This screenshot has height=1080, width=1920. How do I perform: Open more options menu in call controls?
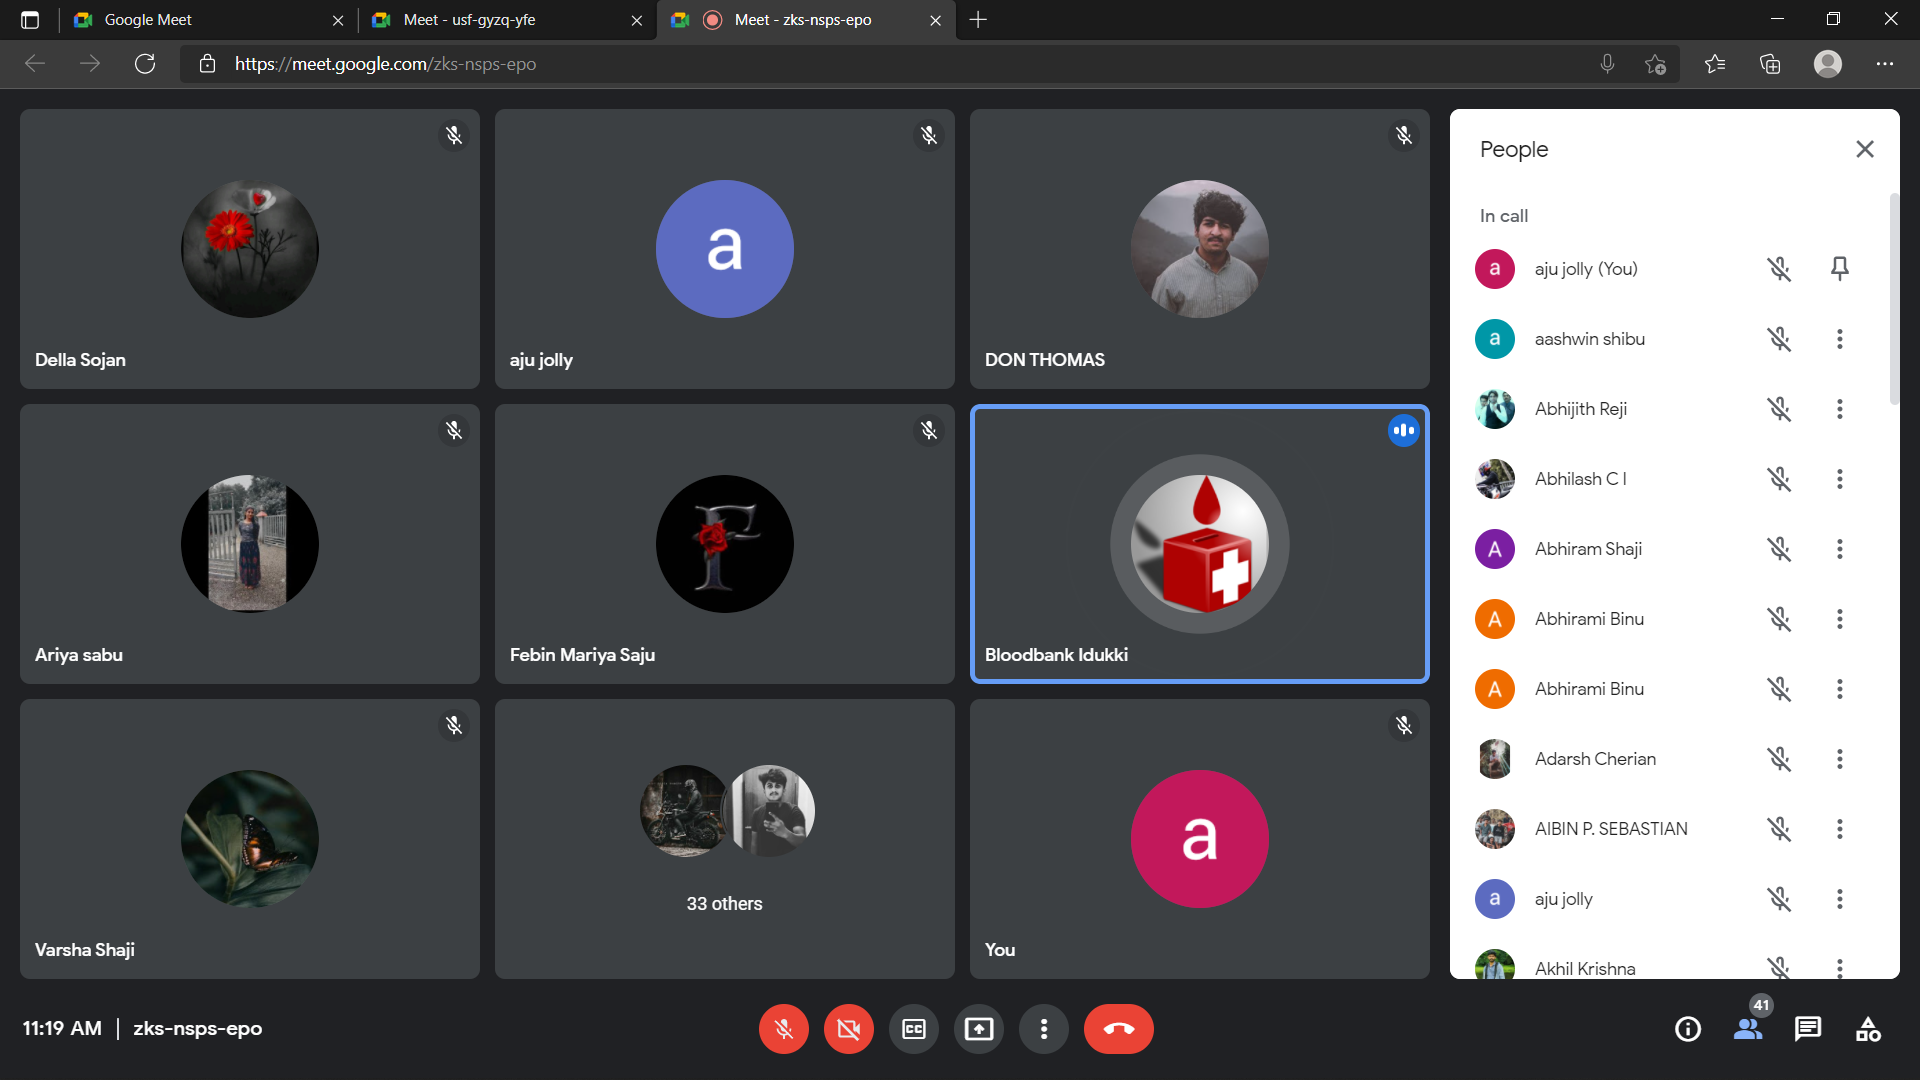click(1043, 1029)
